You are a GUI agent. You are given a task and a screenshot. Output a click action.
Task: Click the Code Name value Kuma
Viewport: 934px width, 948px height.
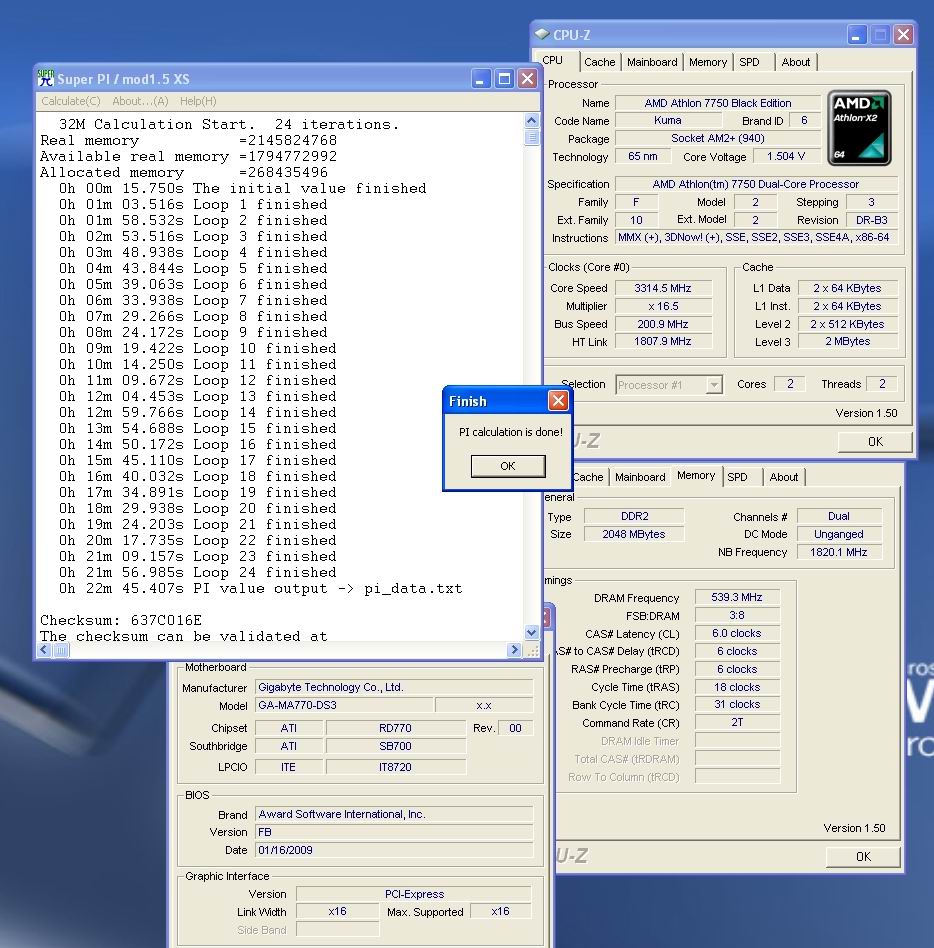(x=668, y=120)
